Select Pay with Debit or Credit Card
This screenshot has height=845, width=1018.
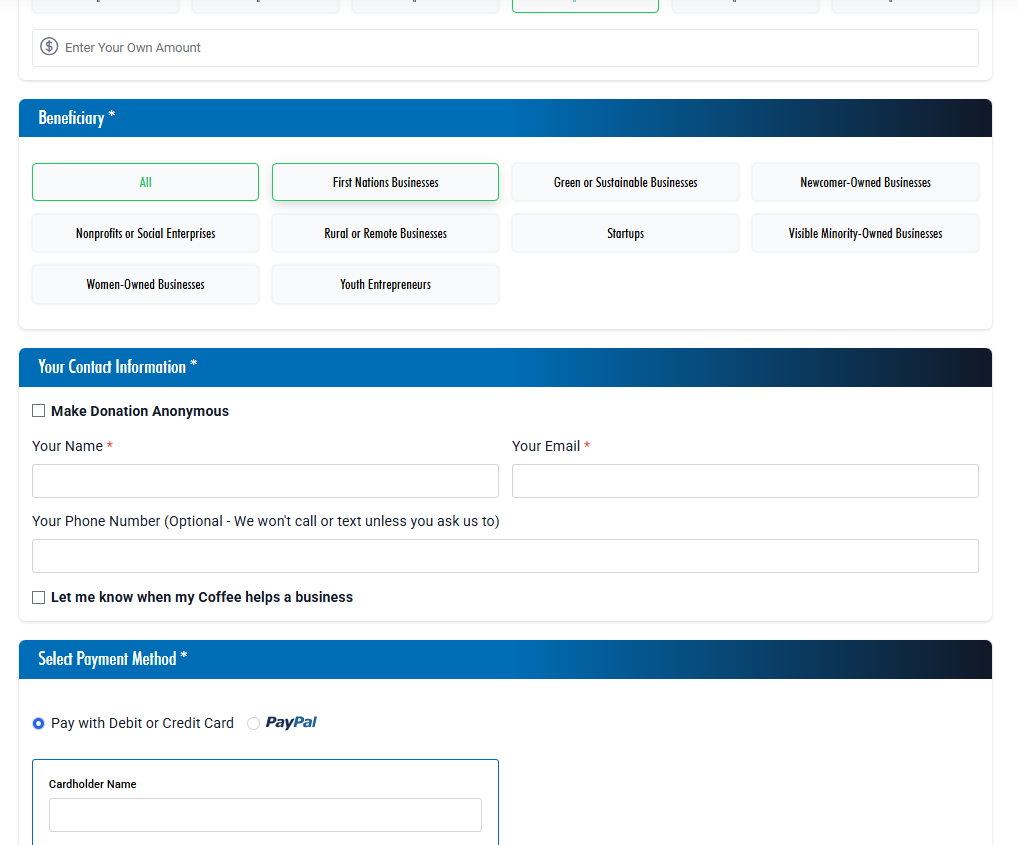pyautogui.click(x=39, y=723)
